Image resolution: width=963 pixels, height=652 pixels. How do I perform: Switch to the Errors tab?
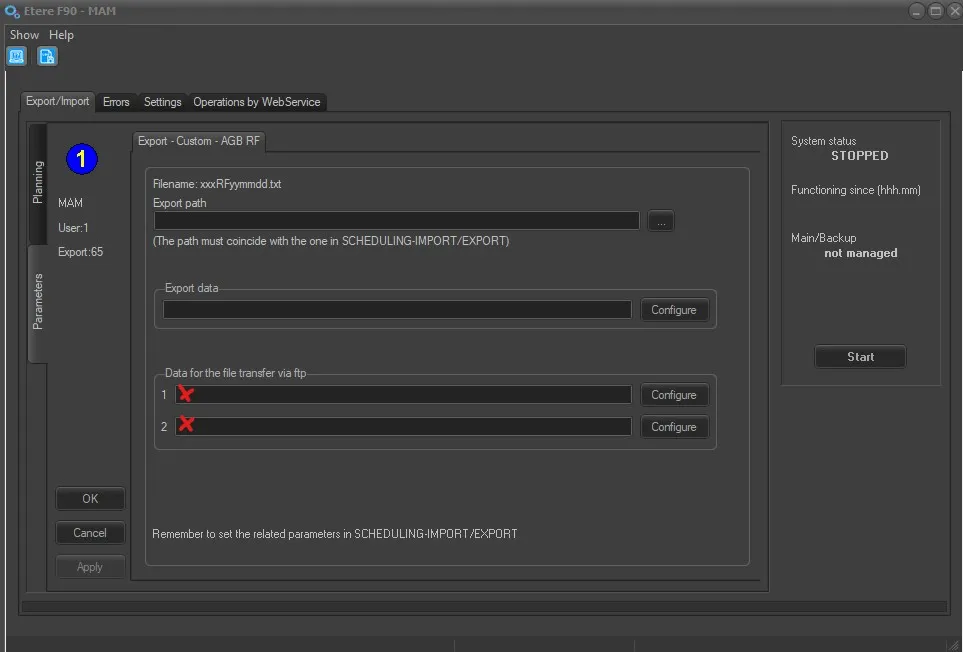point(116,102)
